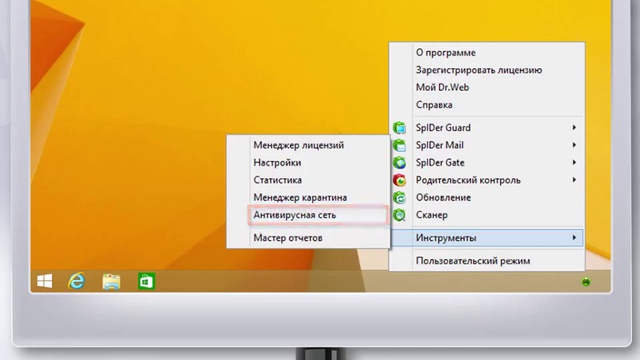Click the SpIDer Guard shield icon
Viewport: 640px width, 360px height.
click(x=399, y=128)
